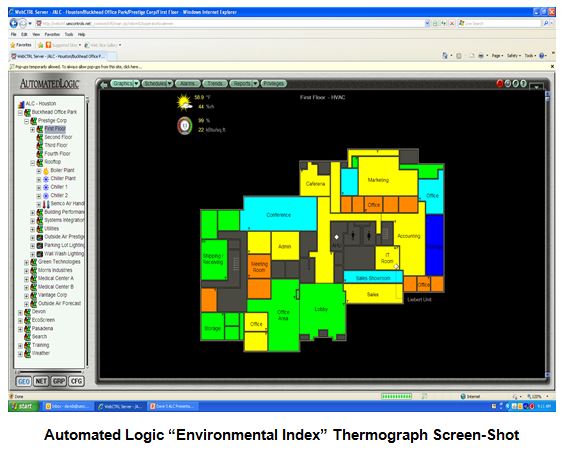Select the NET tree view button
The width and height of the screenshot is (563, 449).
tap(41, 382)
